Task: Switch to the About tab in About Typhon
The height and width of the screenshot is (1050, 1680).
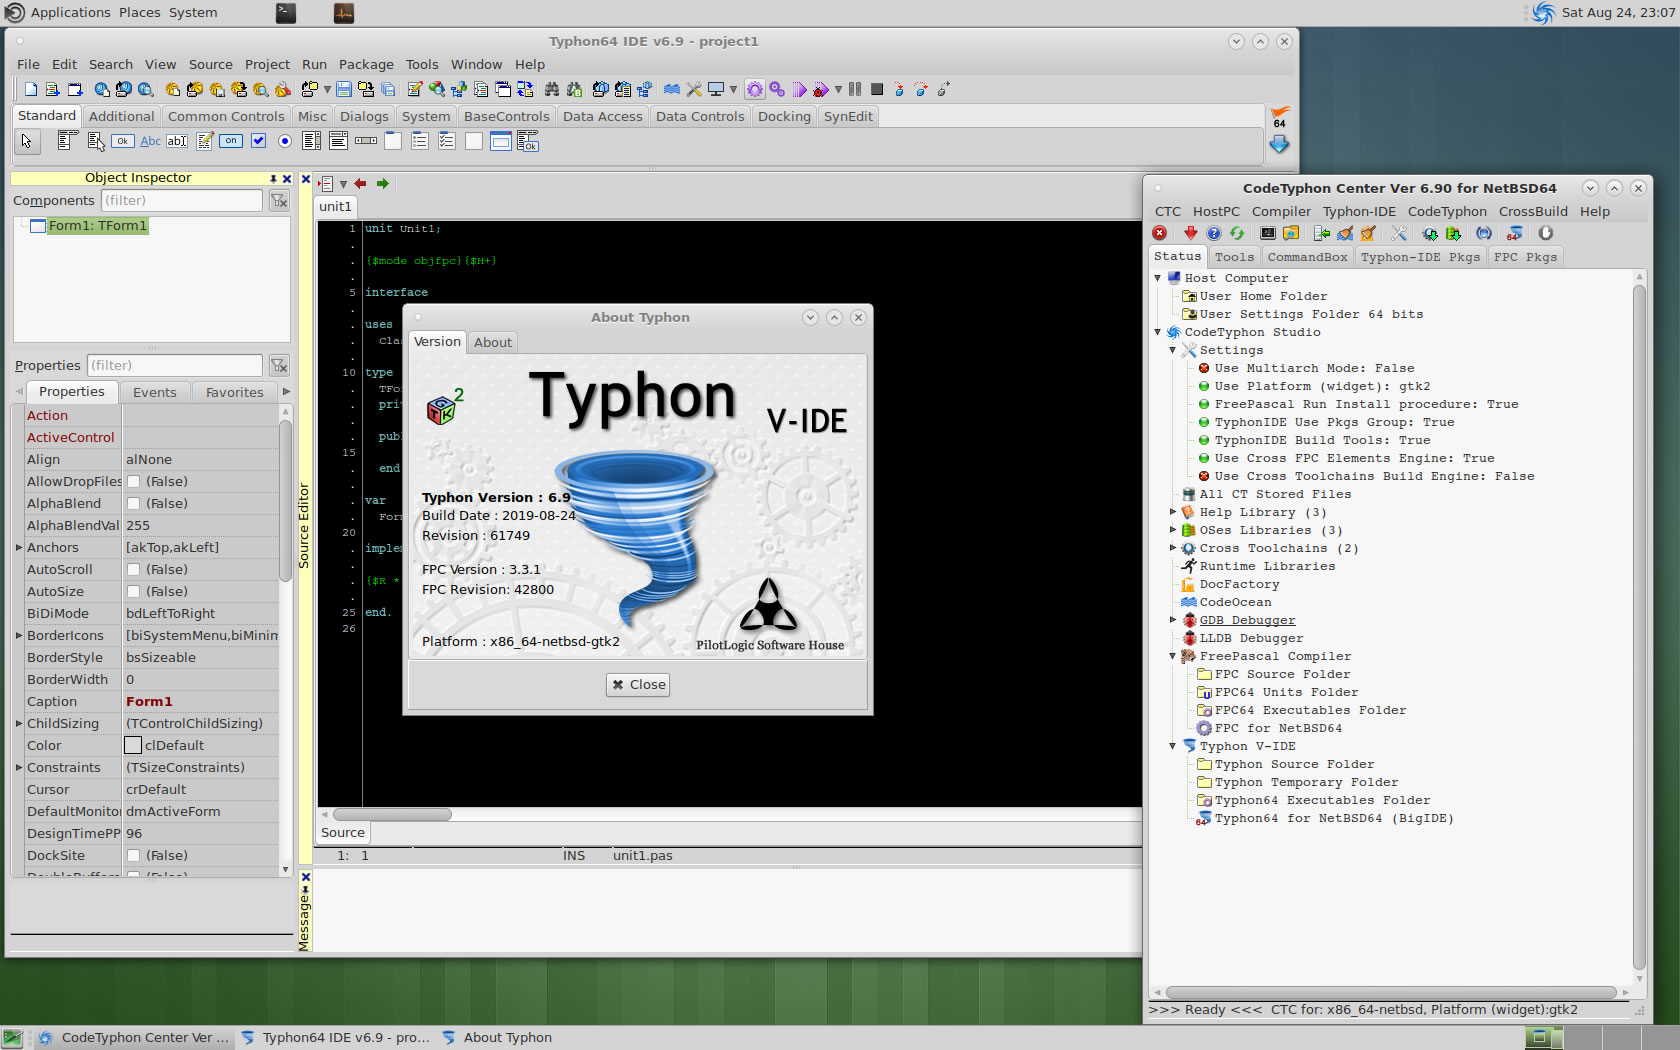Action: [x=492, y=342]
